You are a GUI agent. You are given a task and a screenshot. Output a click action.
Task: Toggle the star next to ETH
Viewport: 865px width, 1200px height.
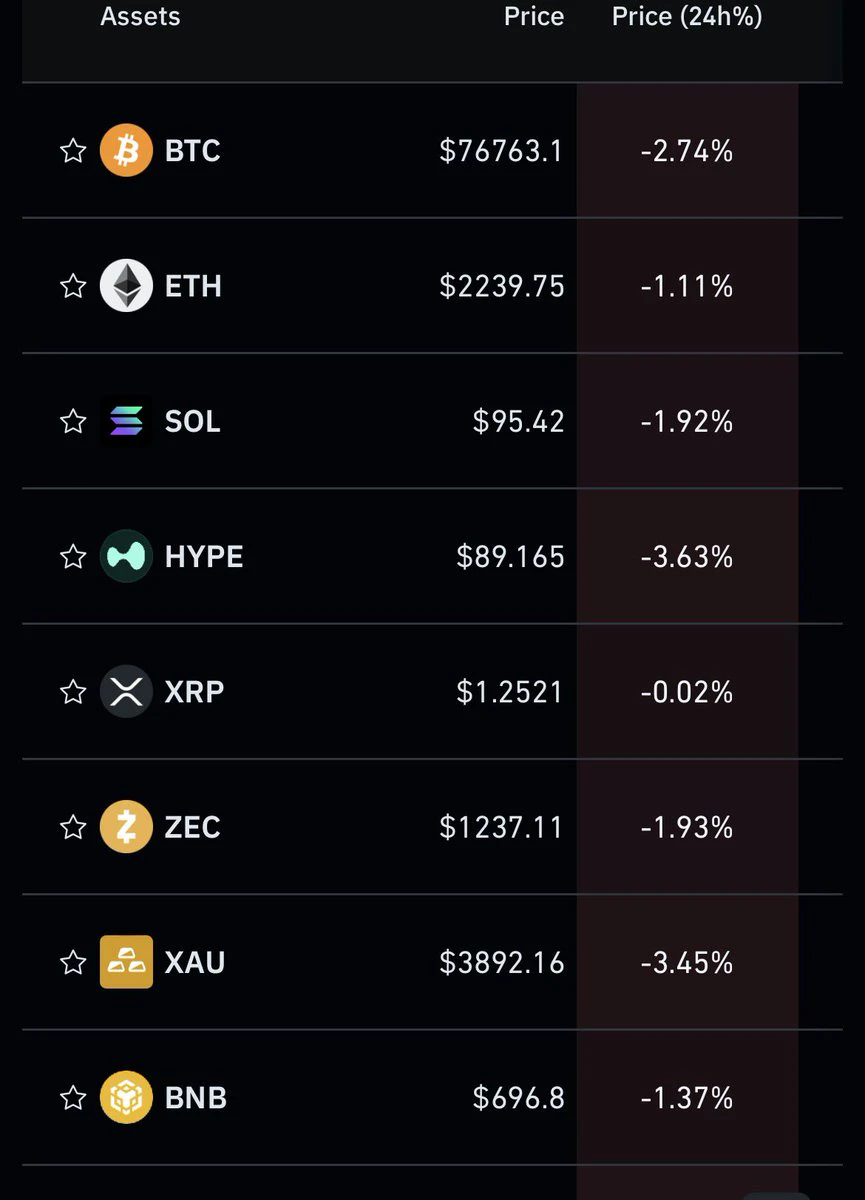pyautogui.click(x=73, y=286)
